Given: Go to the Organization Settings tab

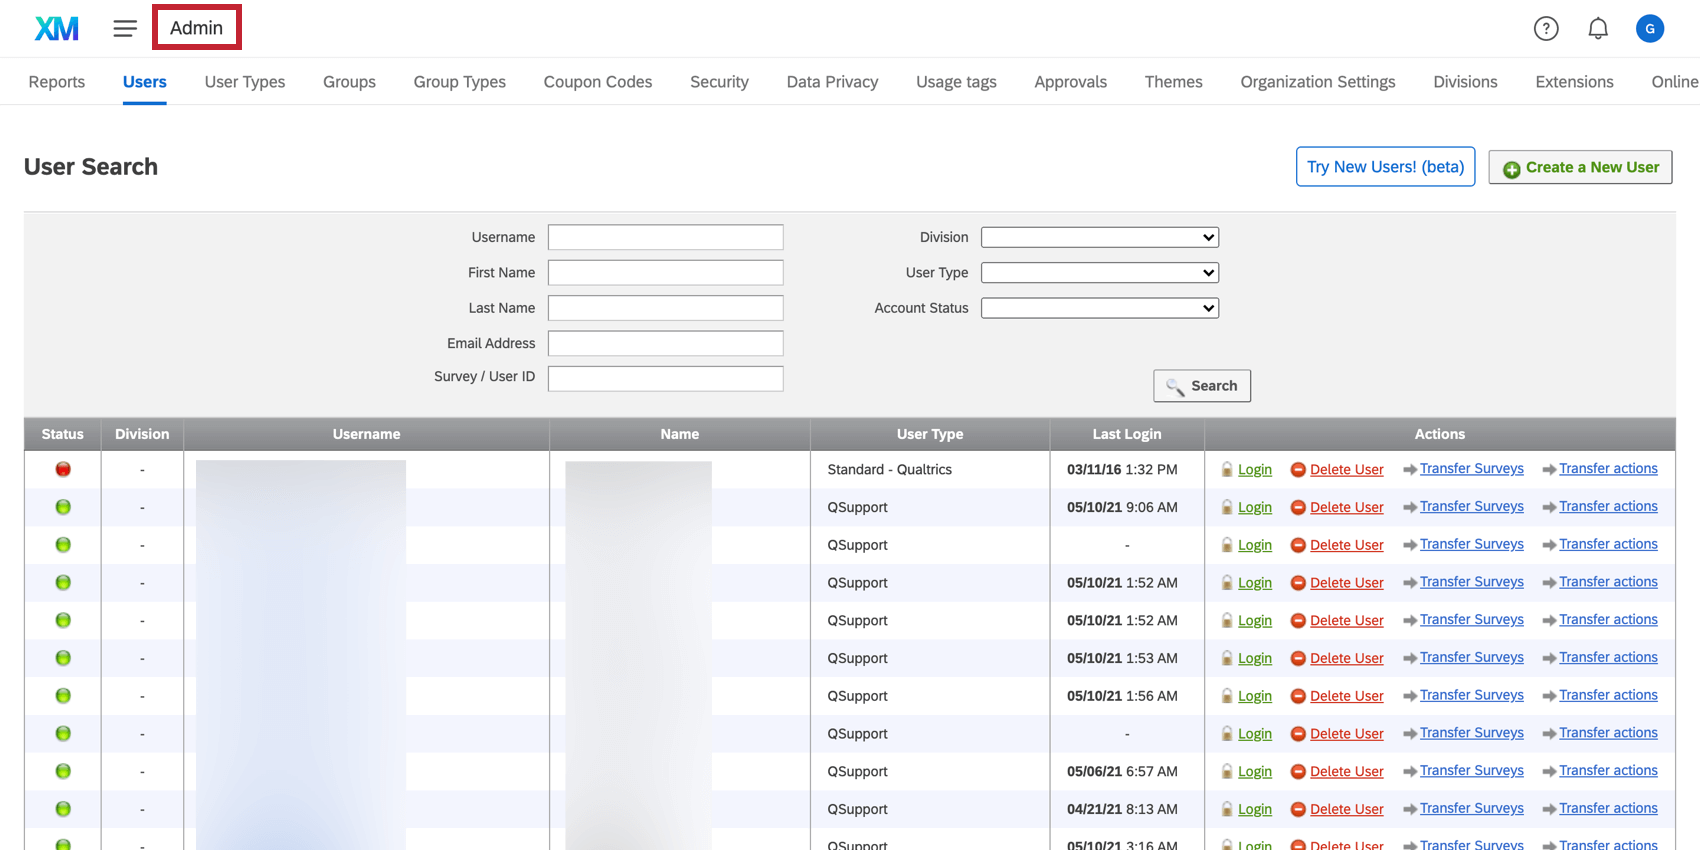Looking at the screenshot, I should click(x=1317, y=82).
